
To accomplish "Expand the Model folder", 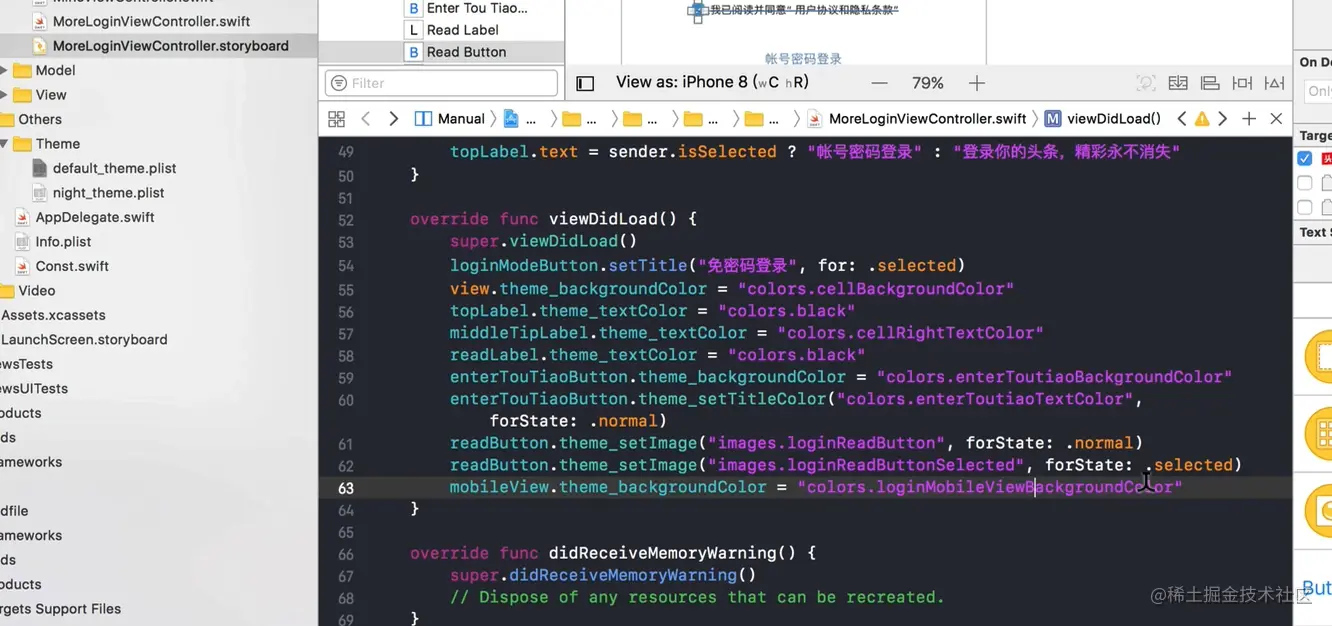I will (x=4, y=70).
